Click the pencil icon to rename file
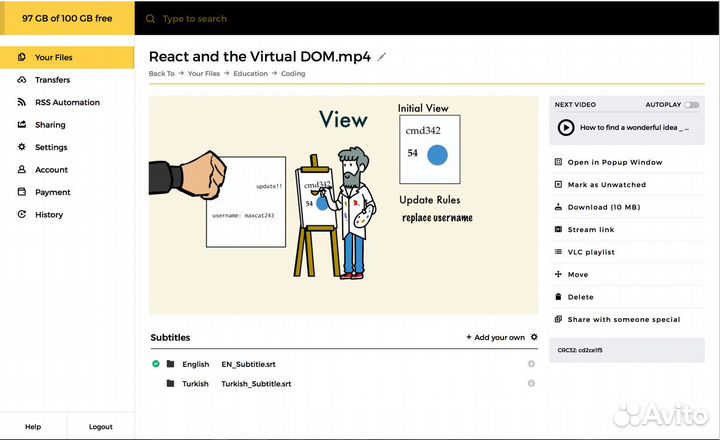 (x=382, y=57)
